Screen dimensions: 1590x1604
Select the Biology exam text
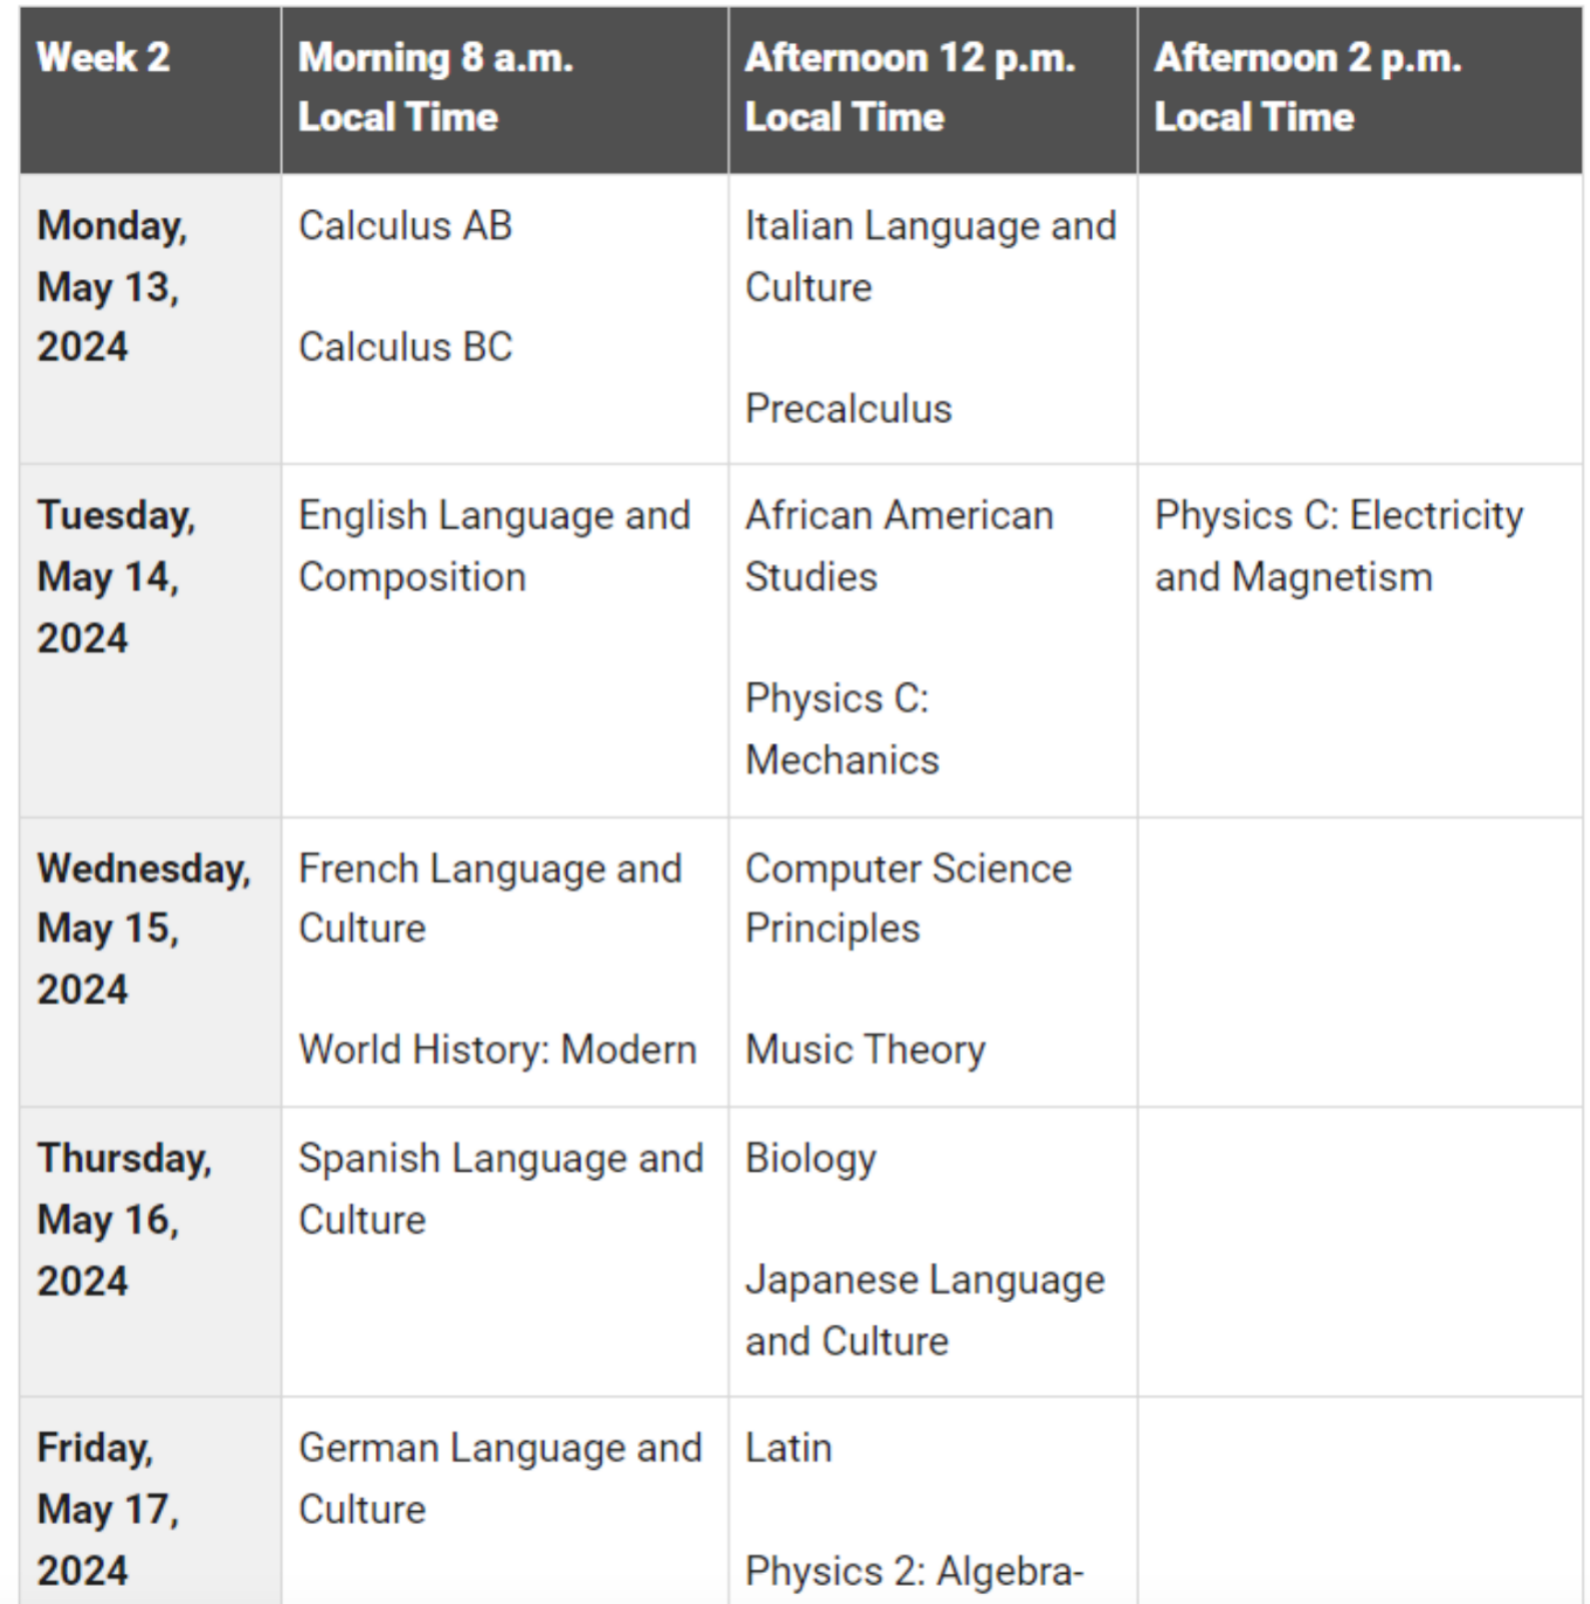[810, 1159]
